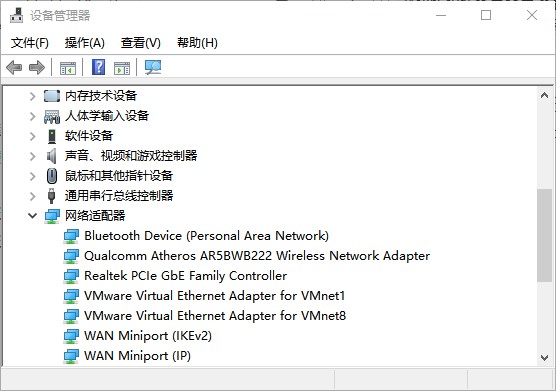Expand the 内存技术设备 category

(x=33, y=96)
